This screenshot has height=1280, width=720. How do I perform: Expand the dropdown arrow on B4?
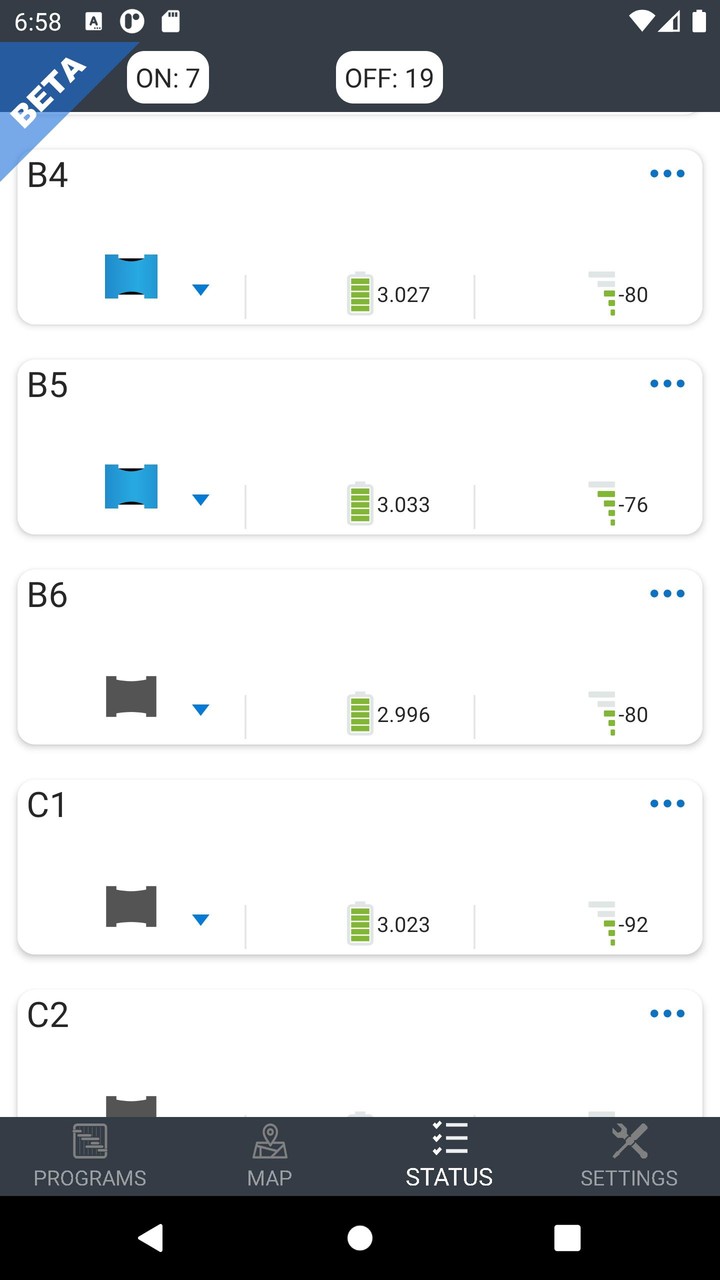(200, 290)
